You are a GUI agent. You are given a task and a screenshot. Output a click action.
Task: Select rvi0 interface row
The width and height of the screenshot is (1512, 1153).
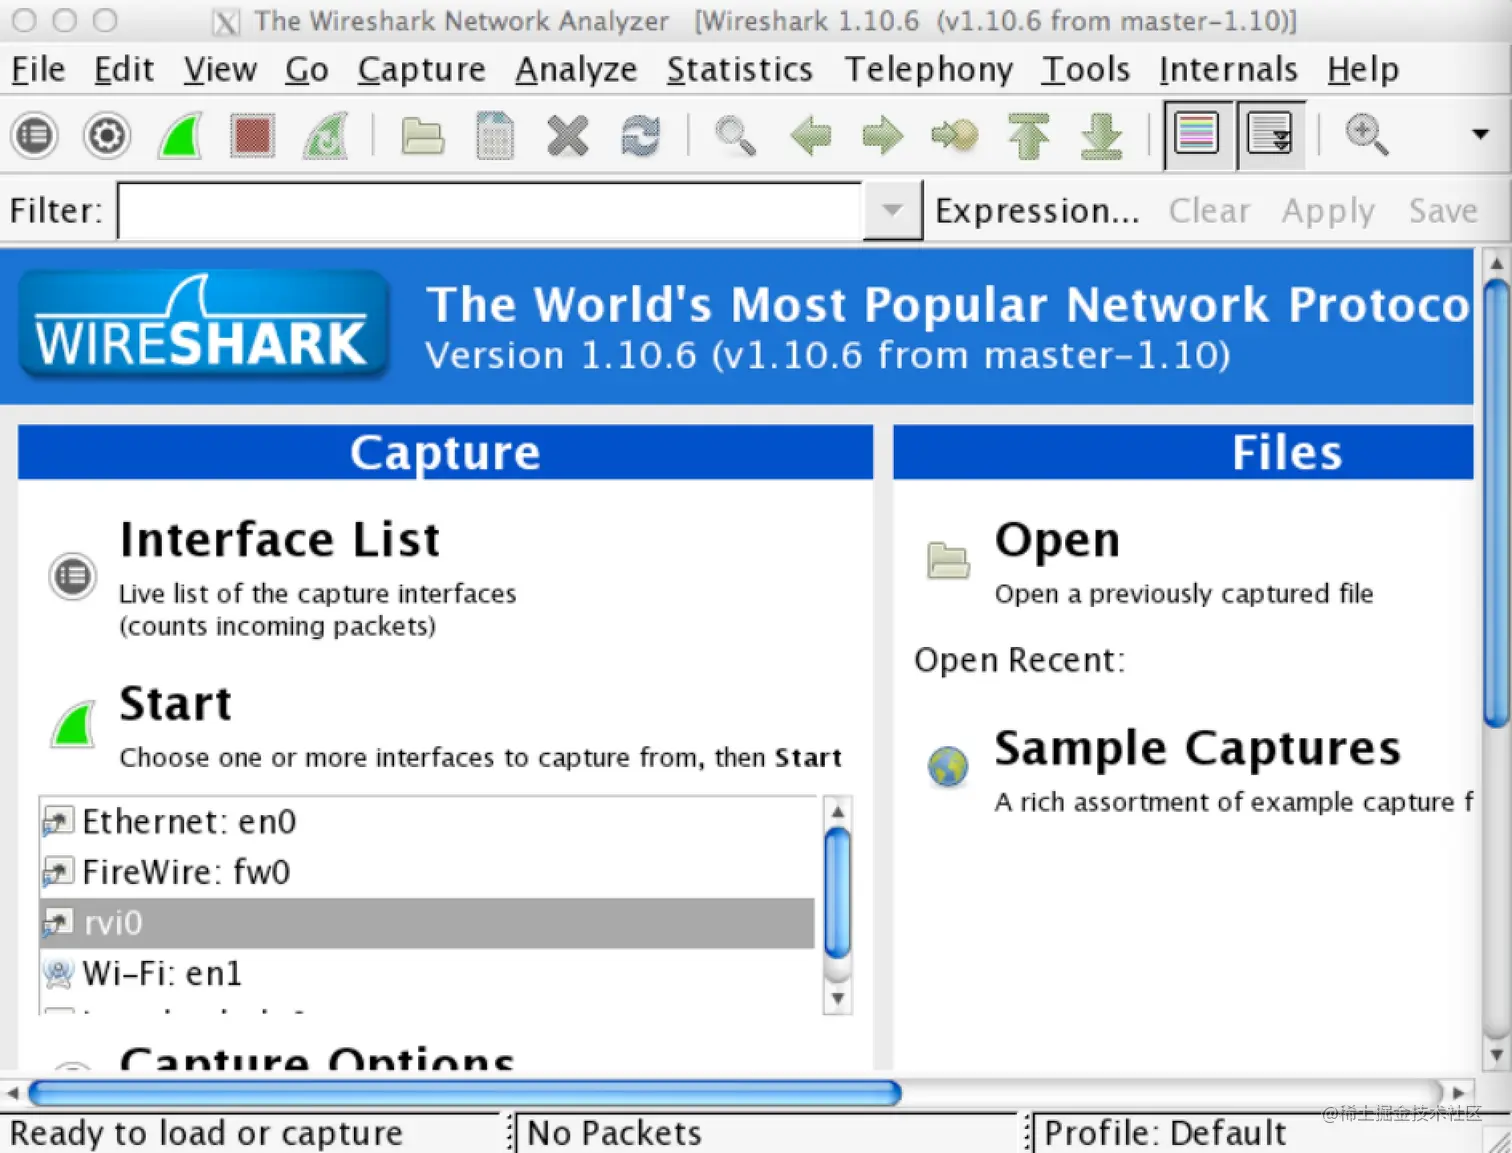(427, 923)
